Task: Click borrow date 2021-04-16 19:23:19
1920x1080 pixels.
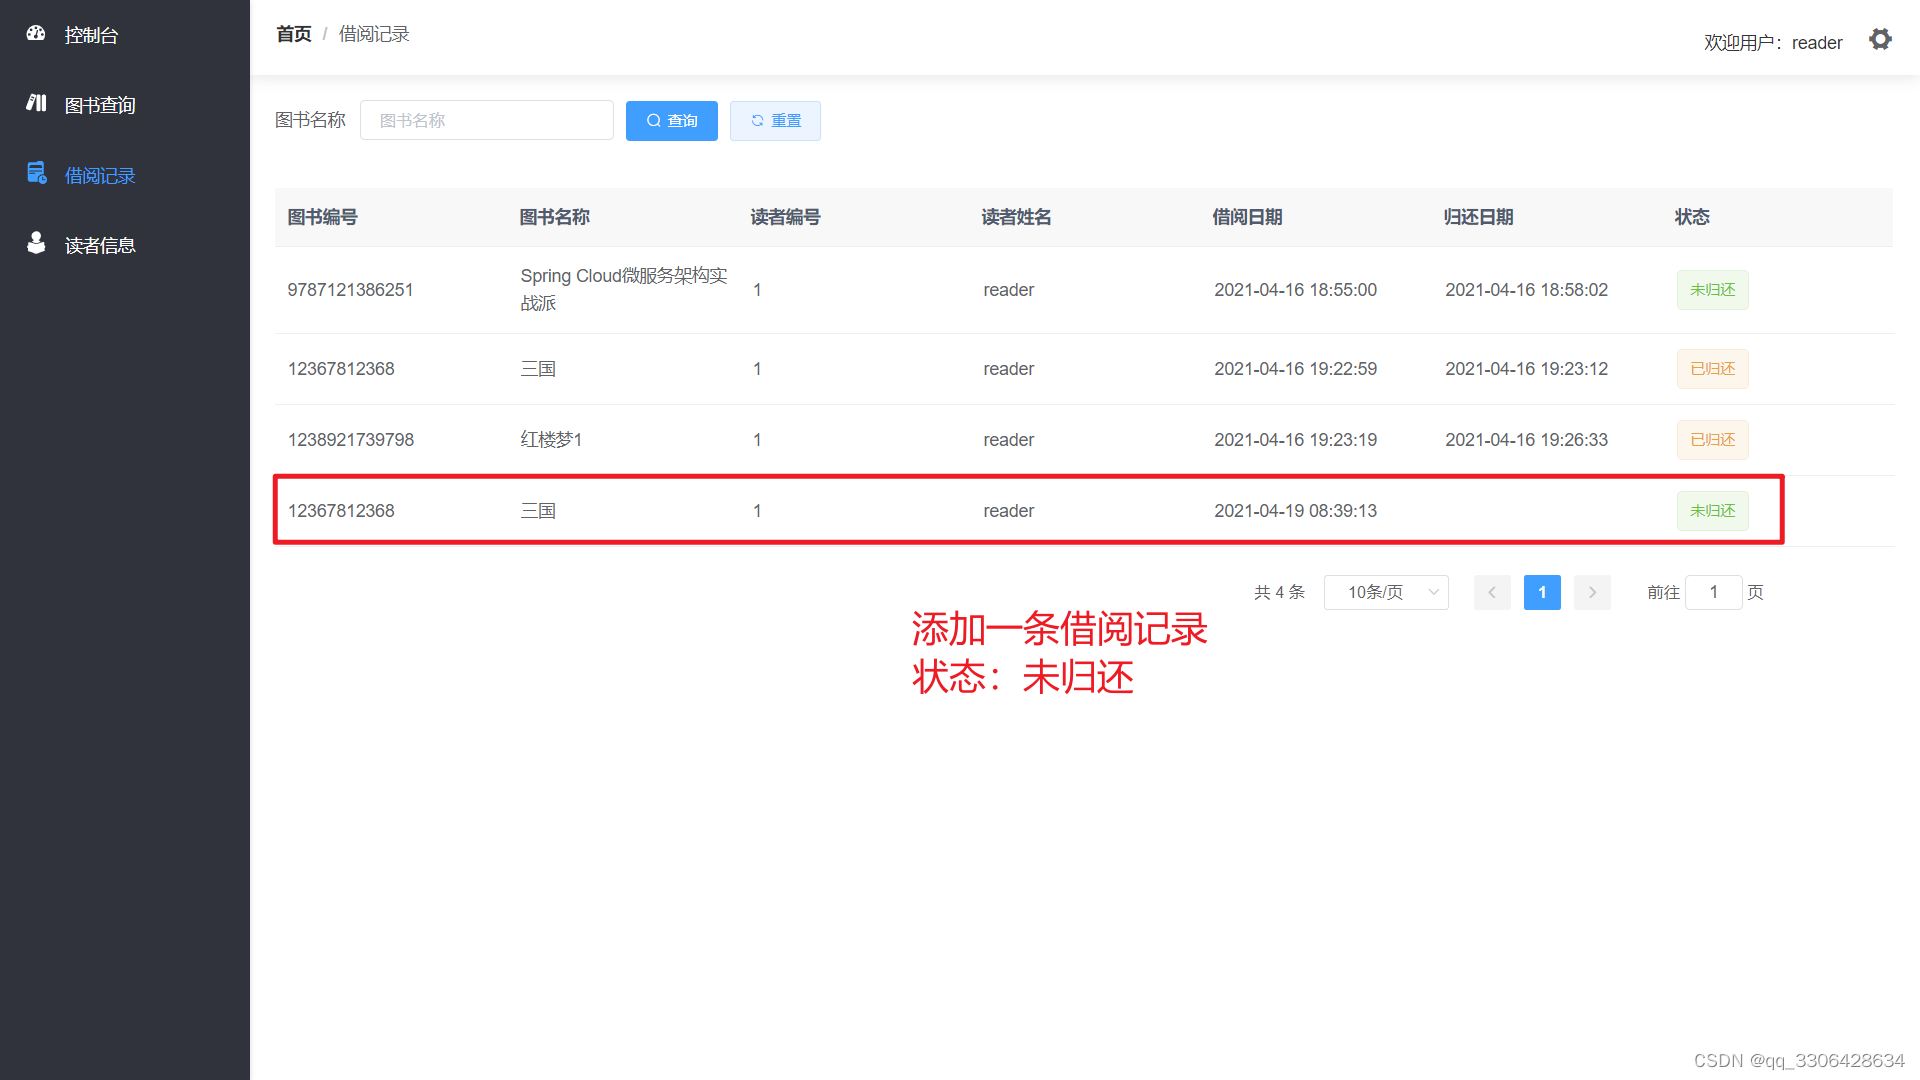Action: [1296, 440]
